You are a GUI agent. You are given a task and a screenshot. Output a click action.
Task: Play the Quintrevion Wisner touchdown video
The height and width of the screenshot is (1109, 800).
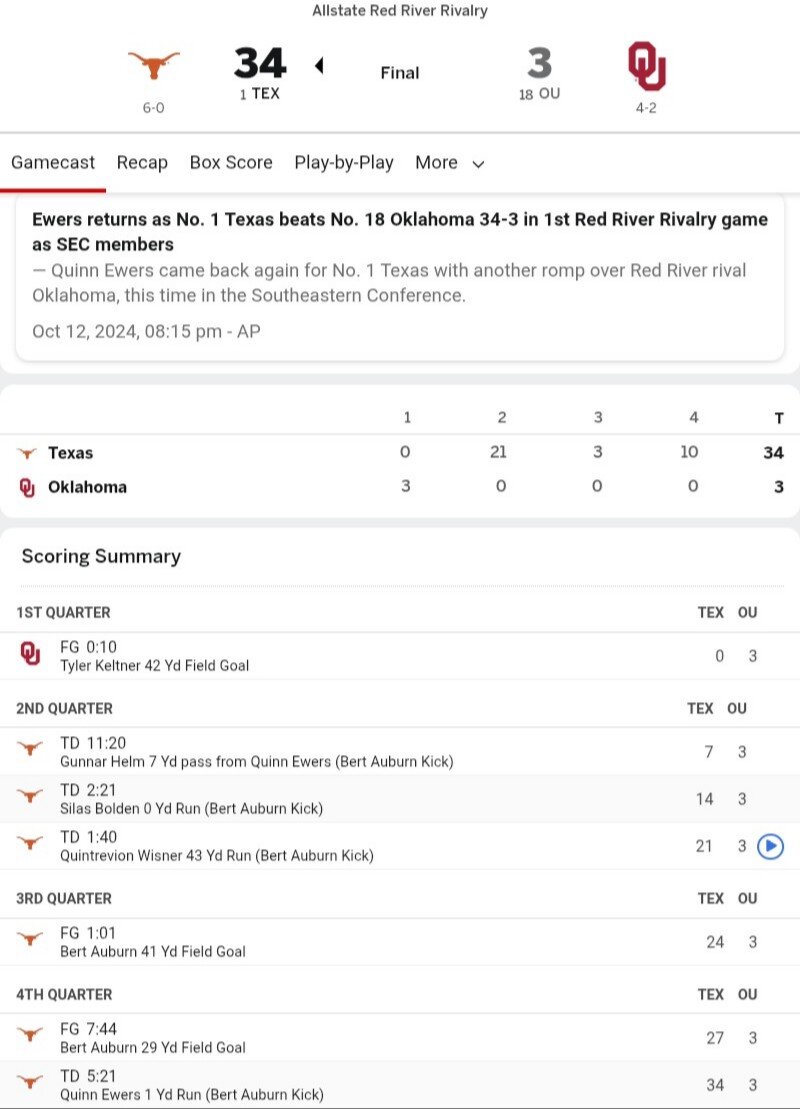point(770,846)
